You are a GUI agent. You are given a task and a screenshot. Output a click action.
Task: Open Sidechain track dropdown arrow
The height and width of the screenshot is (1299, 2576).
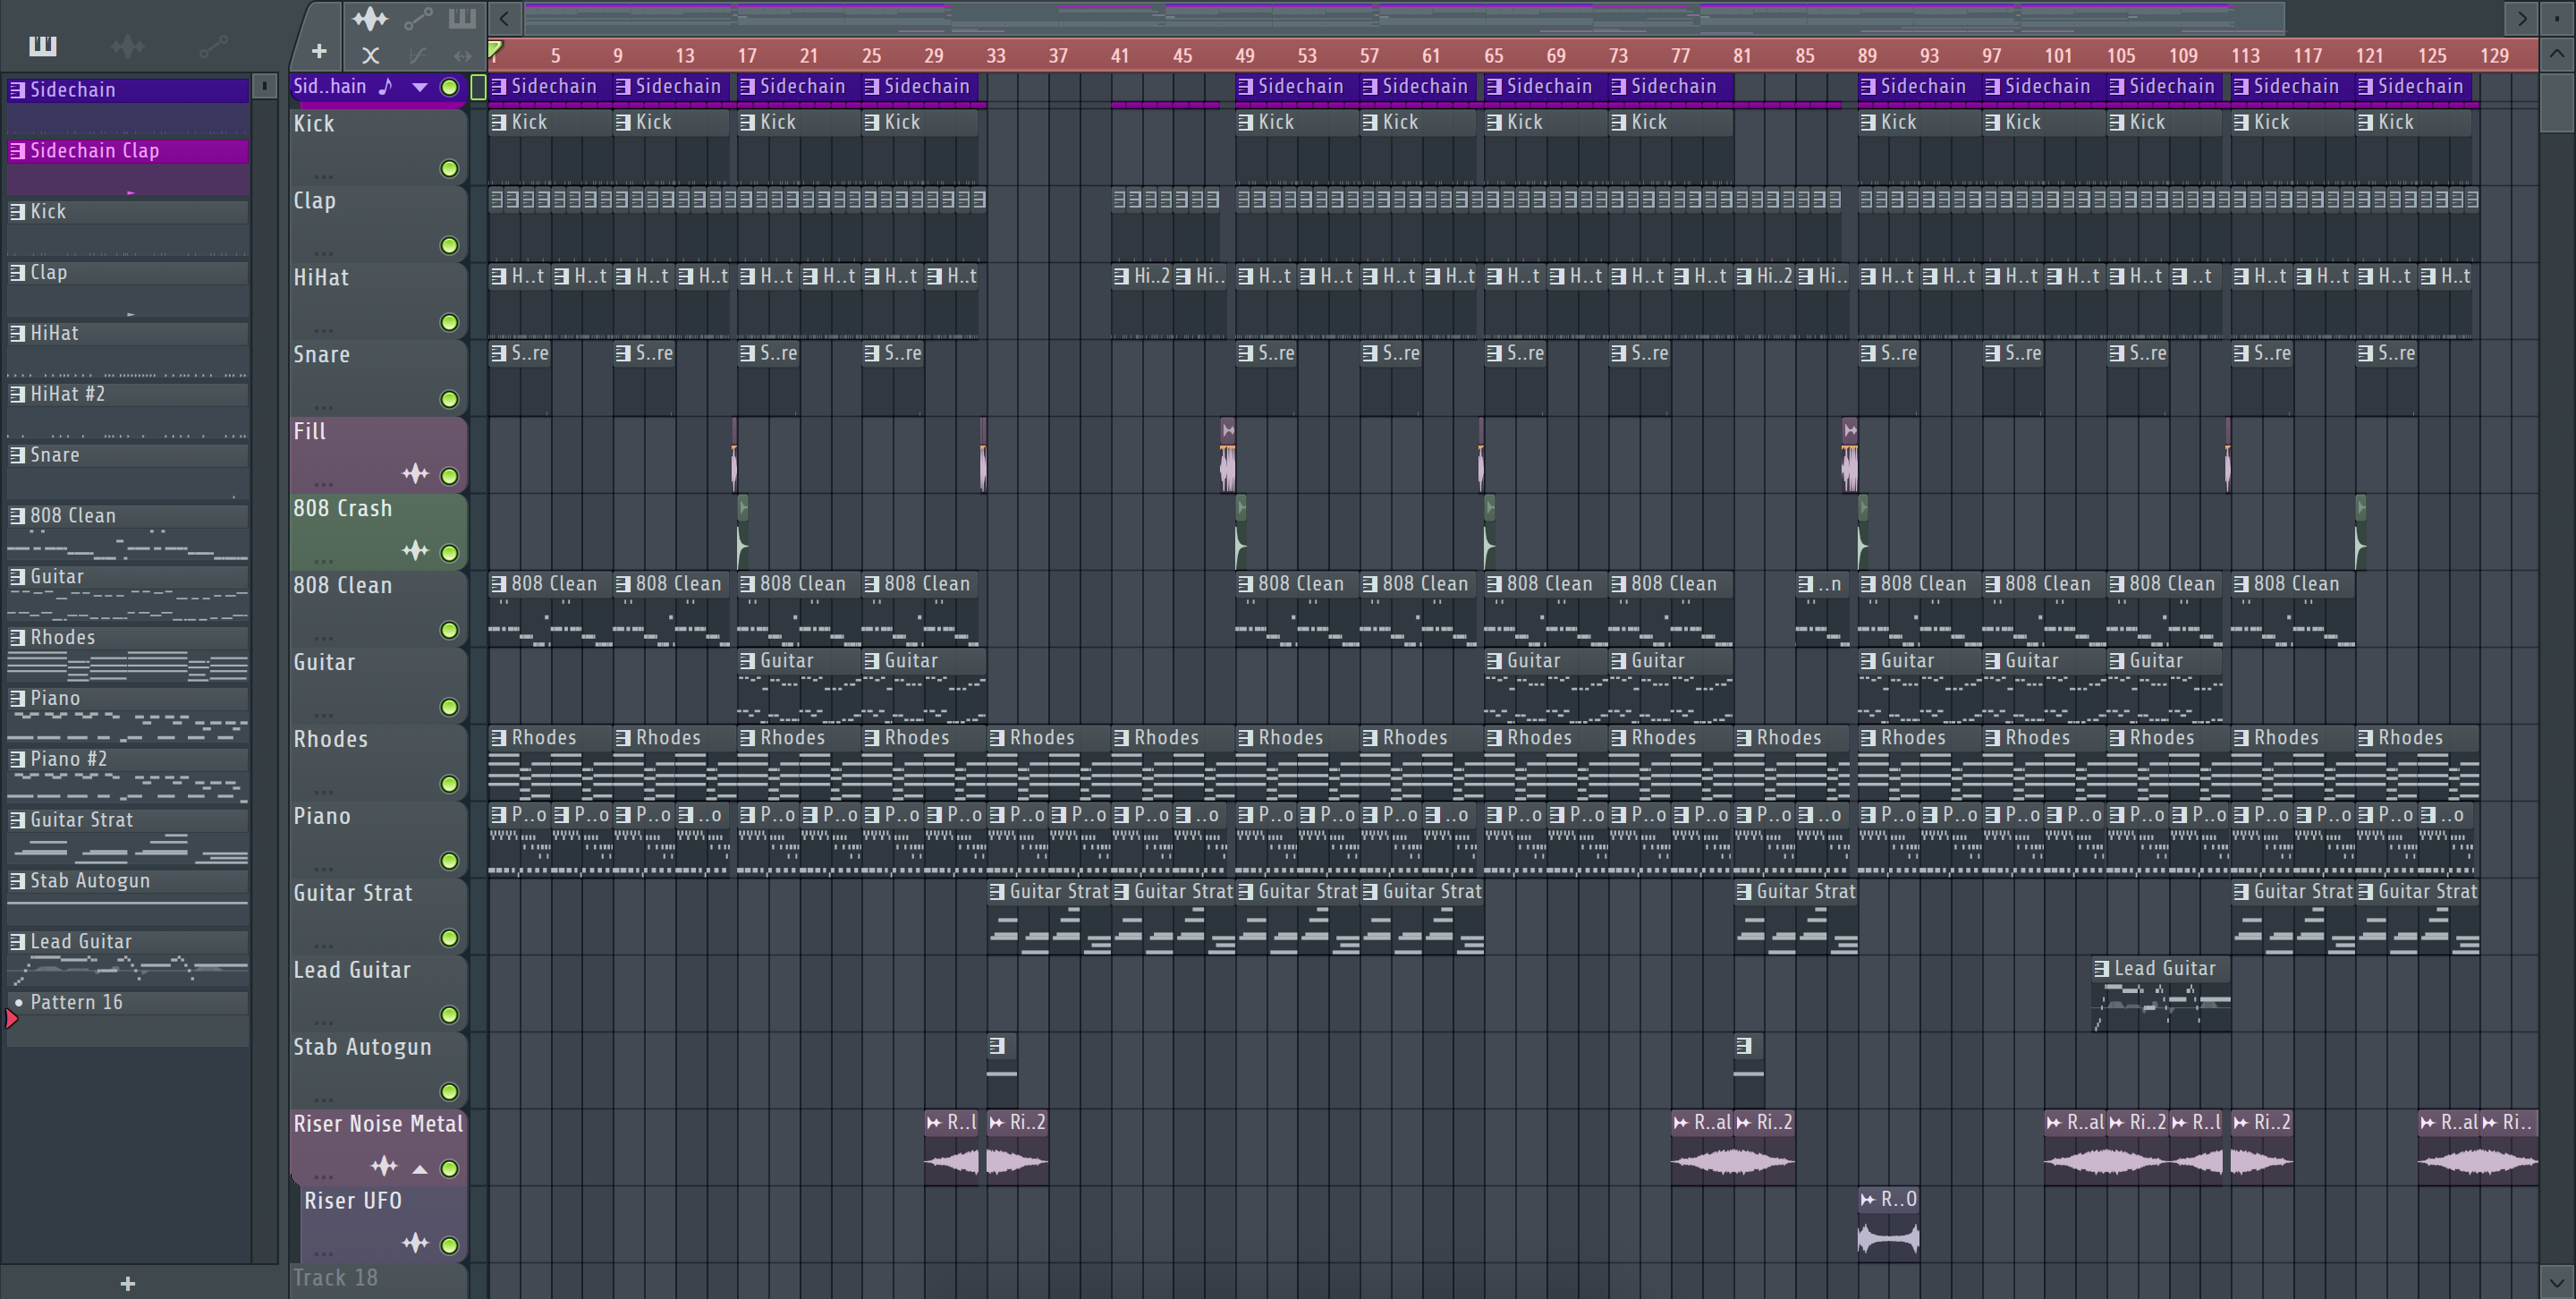coord(420,88)
